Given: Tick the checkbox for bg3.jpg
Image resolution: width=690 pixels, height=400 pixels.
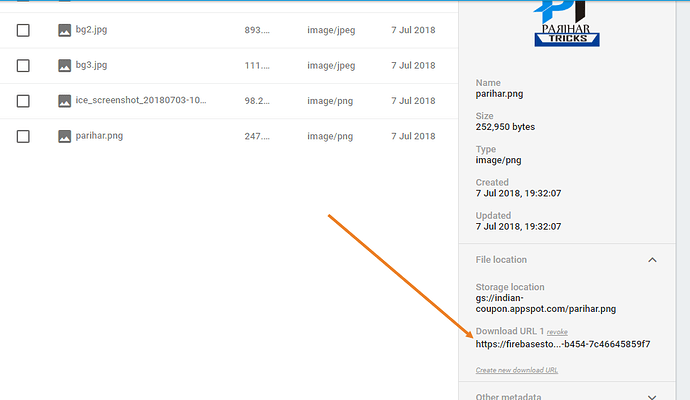Looking at the screenshot, I should [x=23, y=66].
